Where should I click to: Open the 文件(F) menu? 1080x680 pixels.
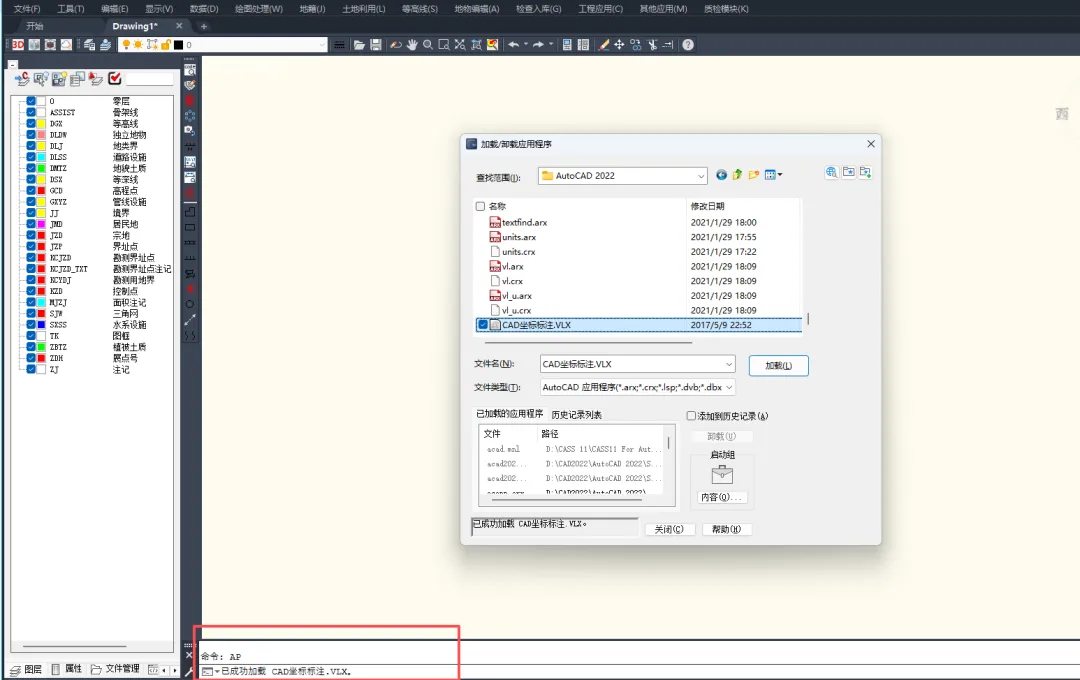click(x=27, y=9)
